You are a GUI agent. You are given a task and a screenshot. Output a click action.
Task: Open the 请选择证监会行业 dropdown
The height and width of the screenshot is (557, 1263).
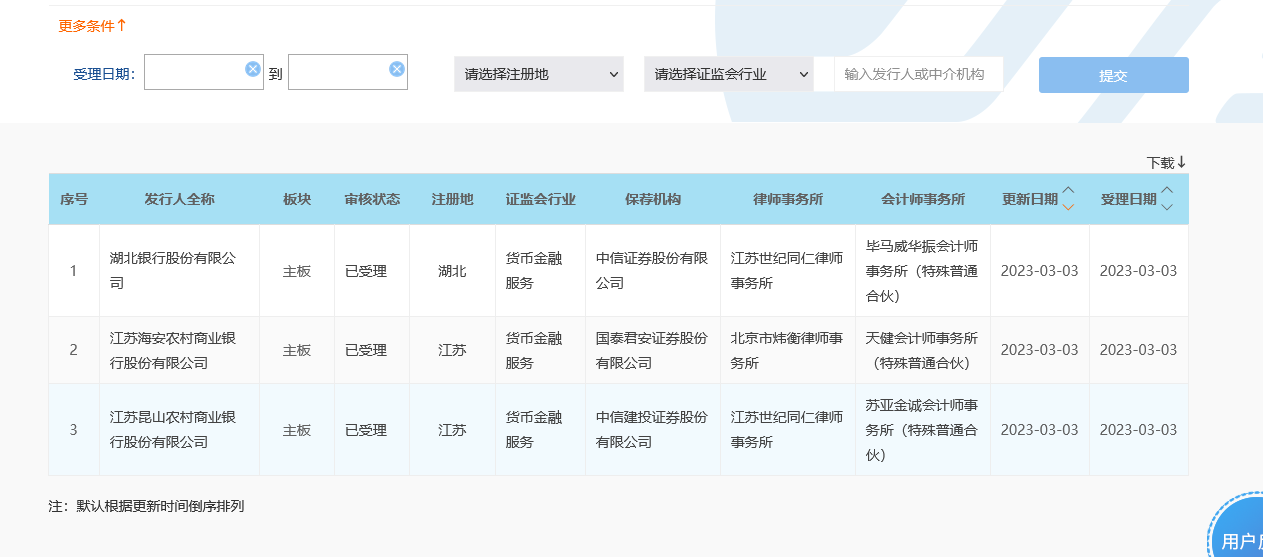pyautogui.click(x=729, y=74)
